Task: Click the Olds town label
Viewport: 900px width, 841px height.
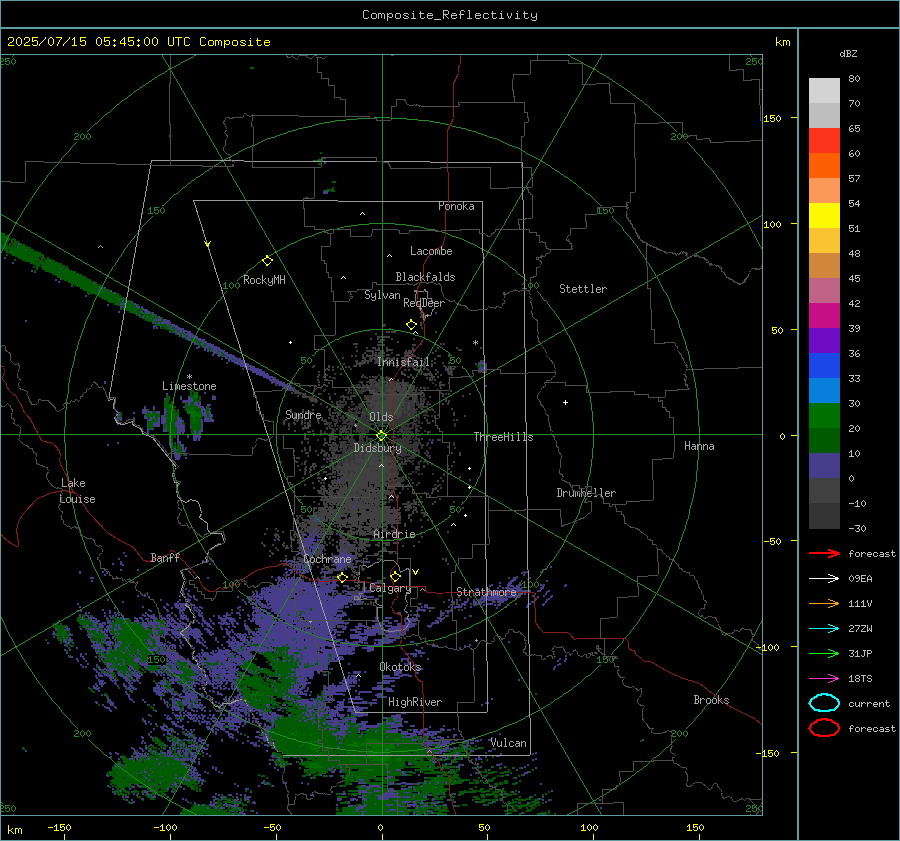Action: [x=381, y=417]
